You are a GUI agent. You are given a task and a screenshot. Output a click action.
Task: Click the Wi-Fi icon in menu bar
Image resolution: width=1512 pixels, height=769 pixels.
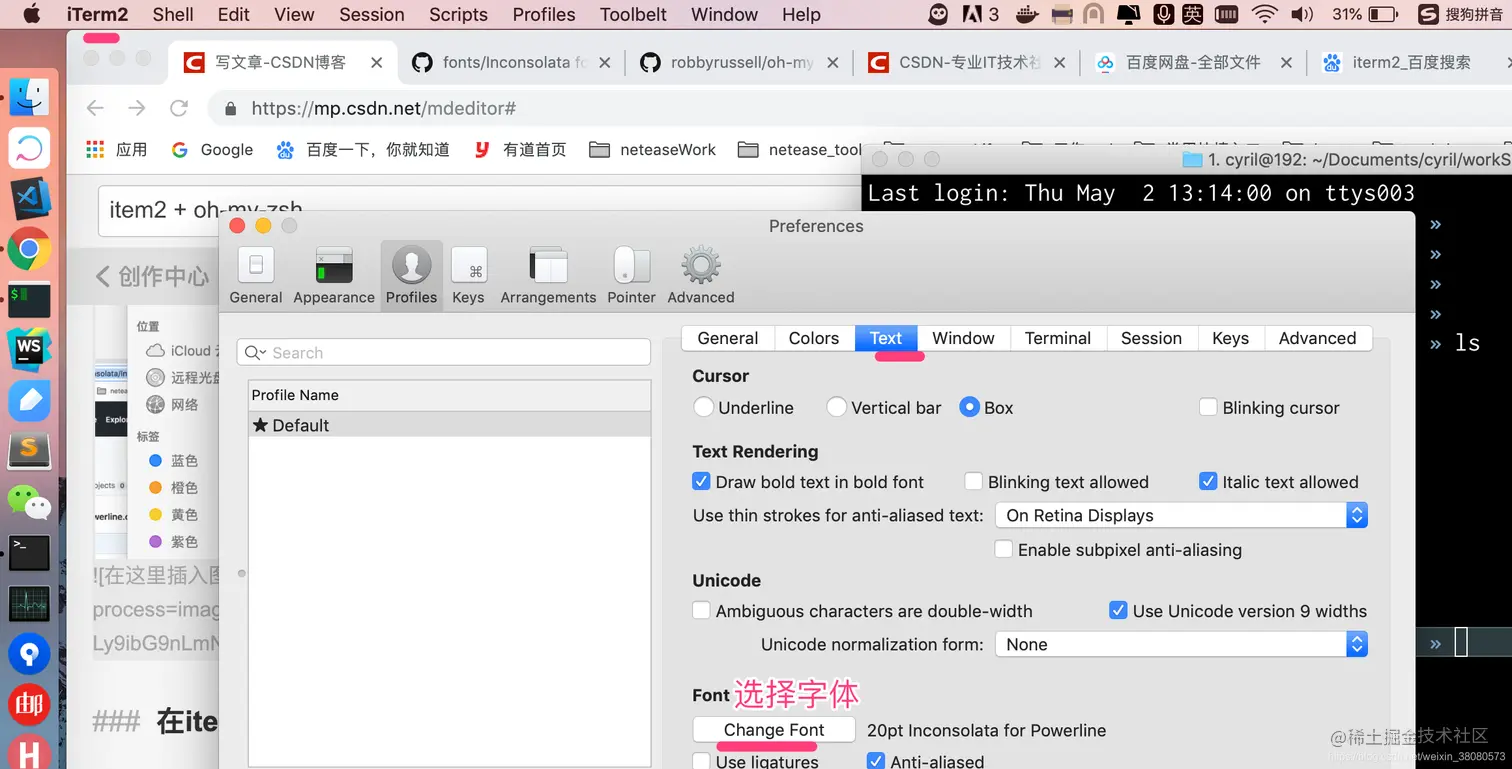(x=1265, y=14)
